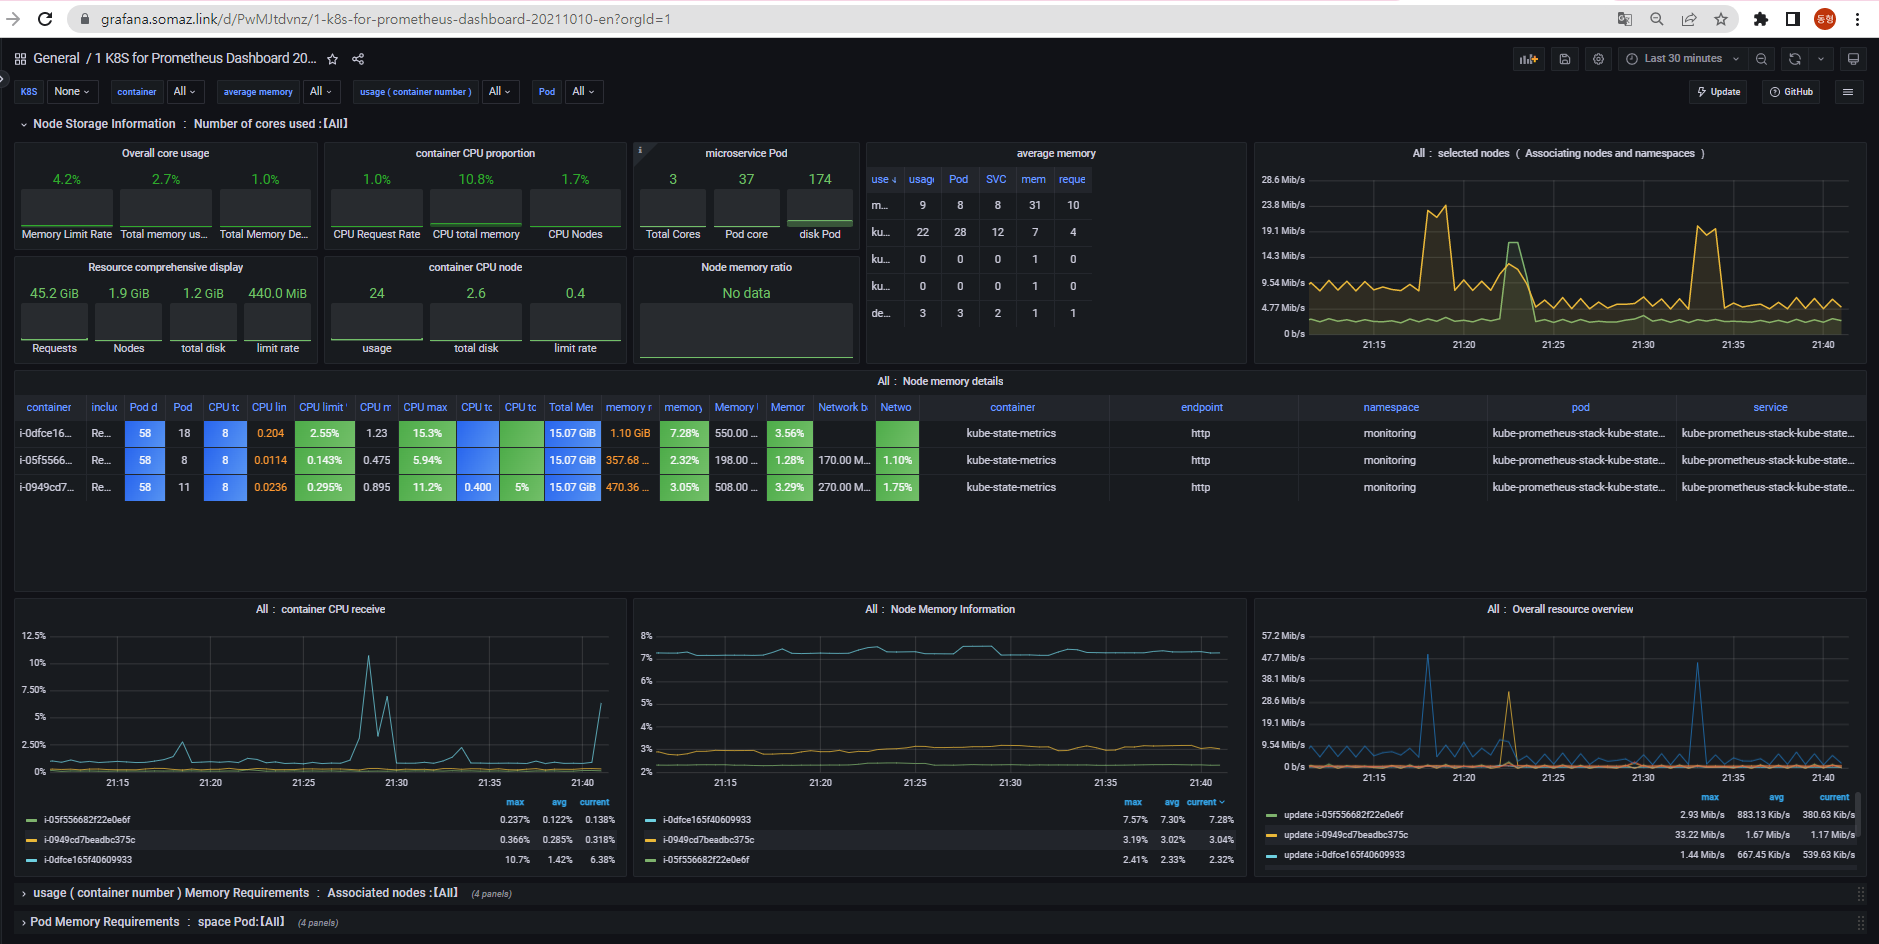Sort Node memory details by namespace column
This screenshot has height=944, width=1879.
point(1391,407)
